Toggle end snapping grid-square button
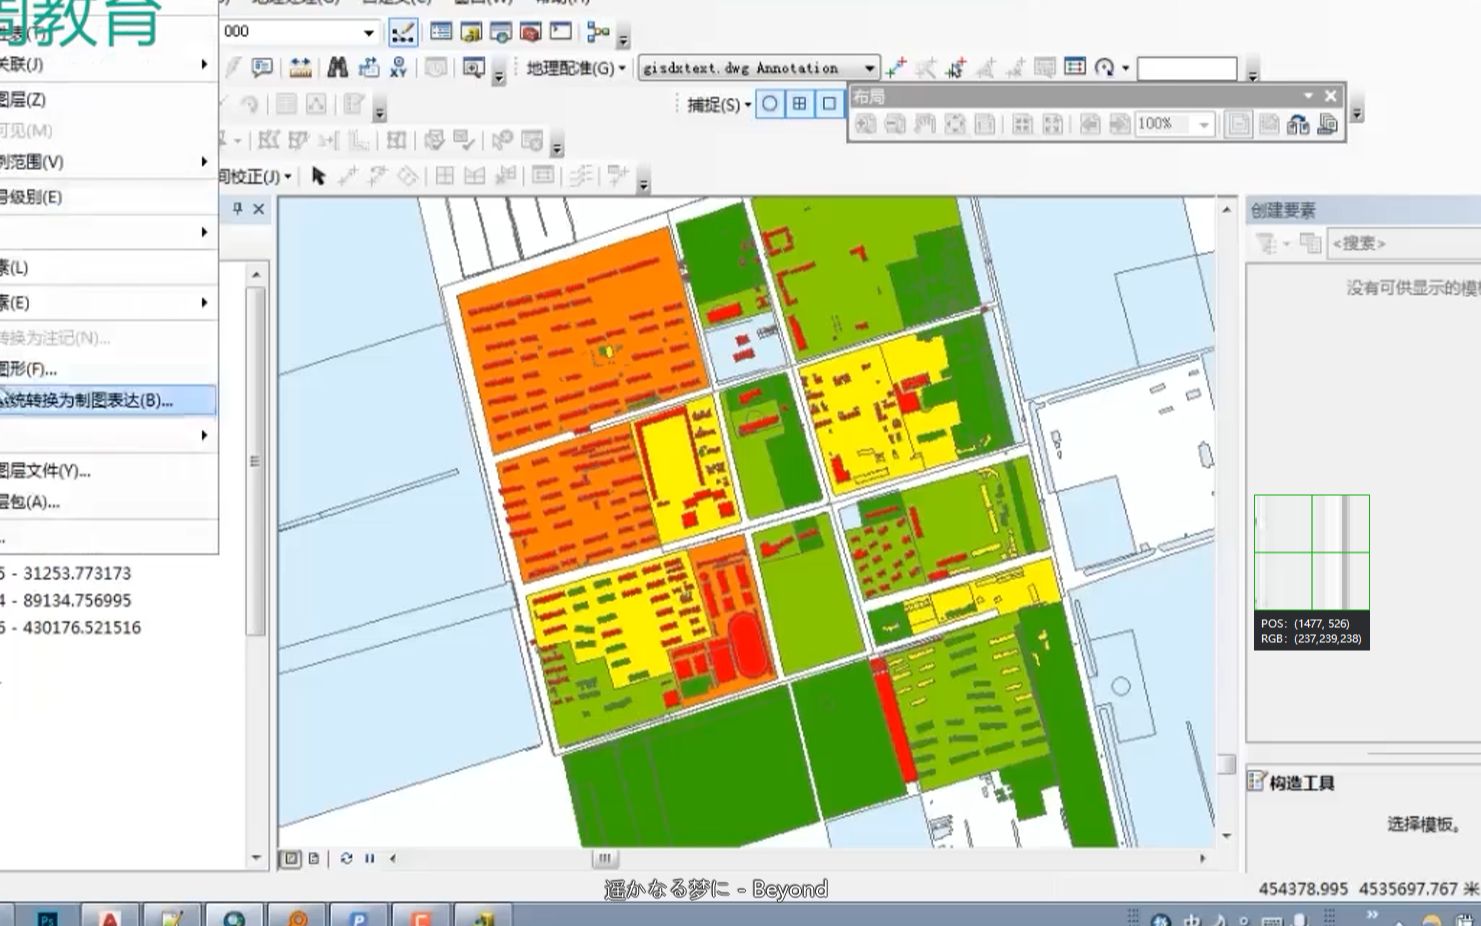Image resolution: width=1481 pixels, height=926 pixels. (799, 103)
